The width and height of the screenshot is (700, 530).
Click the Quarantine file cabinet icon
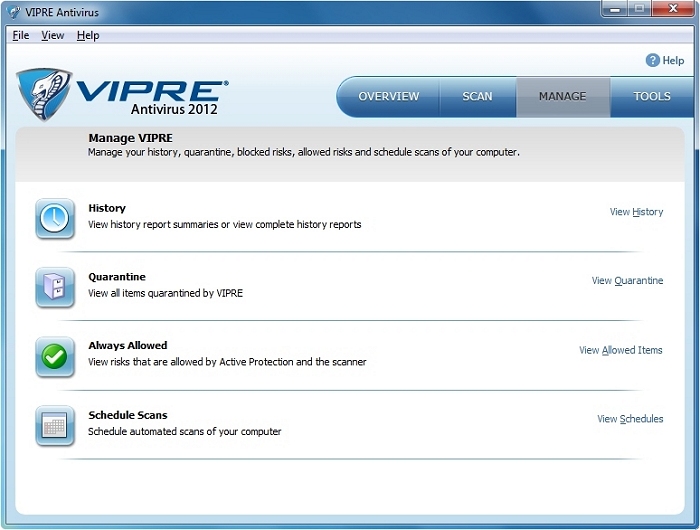(55, 288)
